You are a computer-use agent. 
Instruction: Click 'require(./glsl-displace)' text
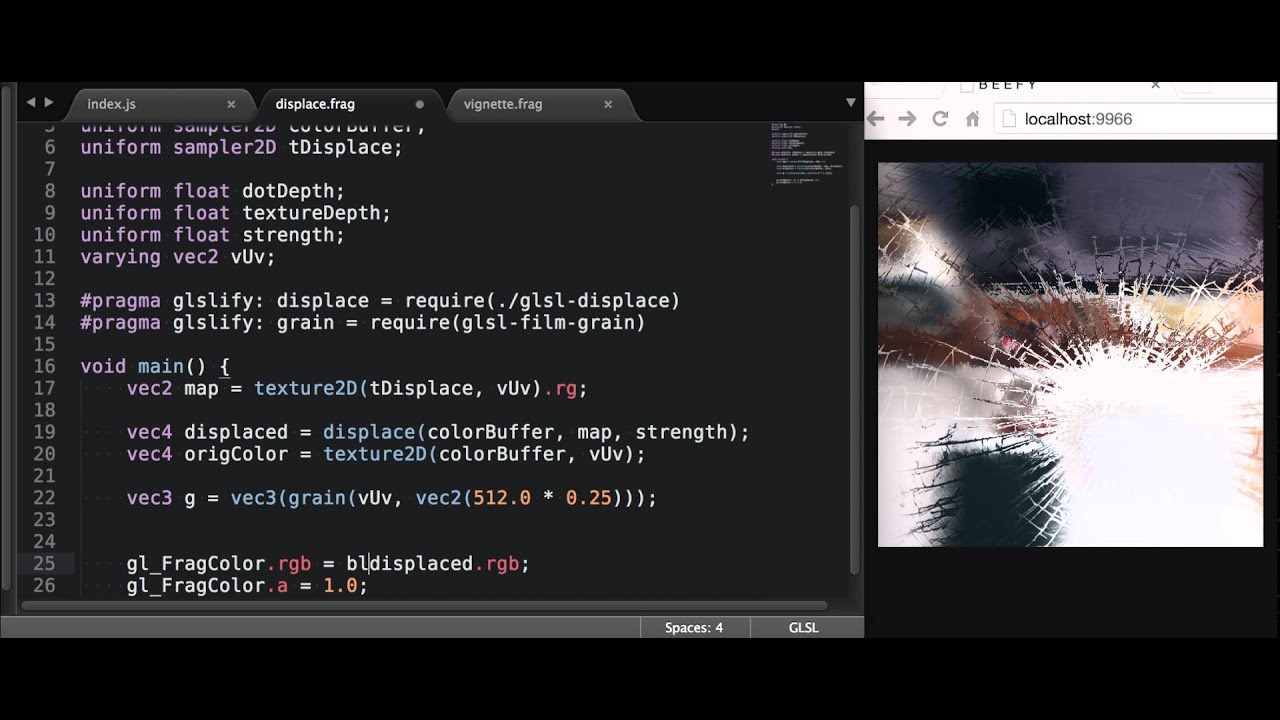[542, 300]
